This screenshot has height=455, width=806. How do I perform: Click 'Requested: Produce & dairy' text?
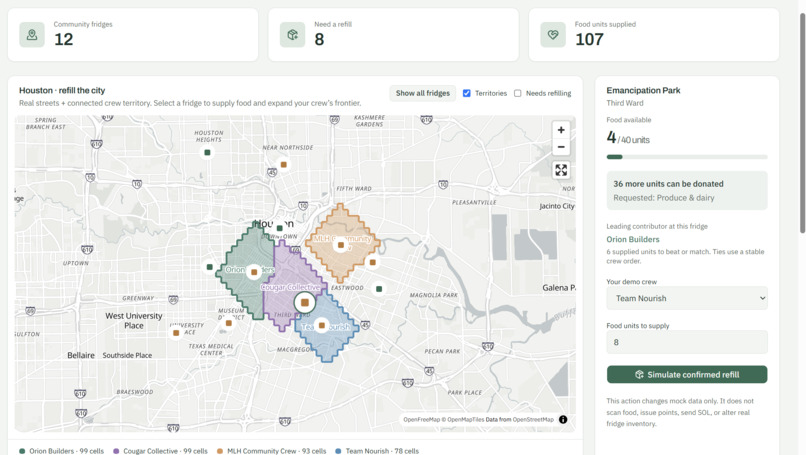pyautogui.click(x=664, y=198)
